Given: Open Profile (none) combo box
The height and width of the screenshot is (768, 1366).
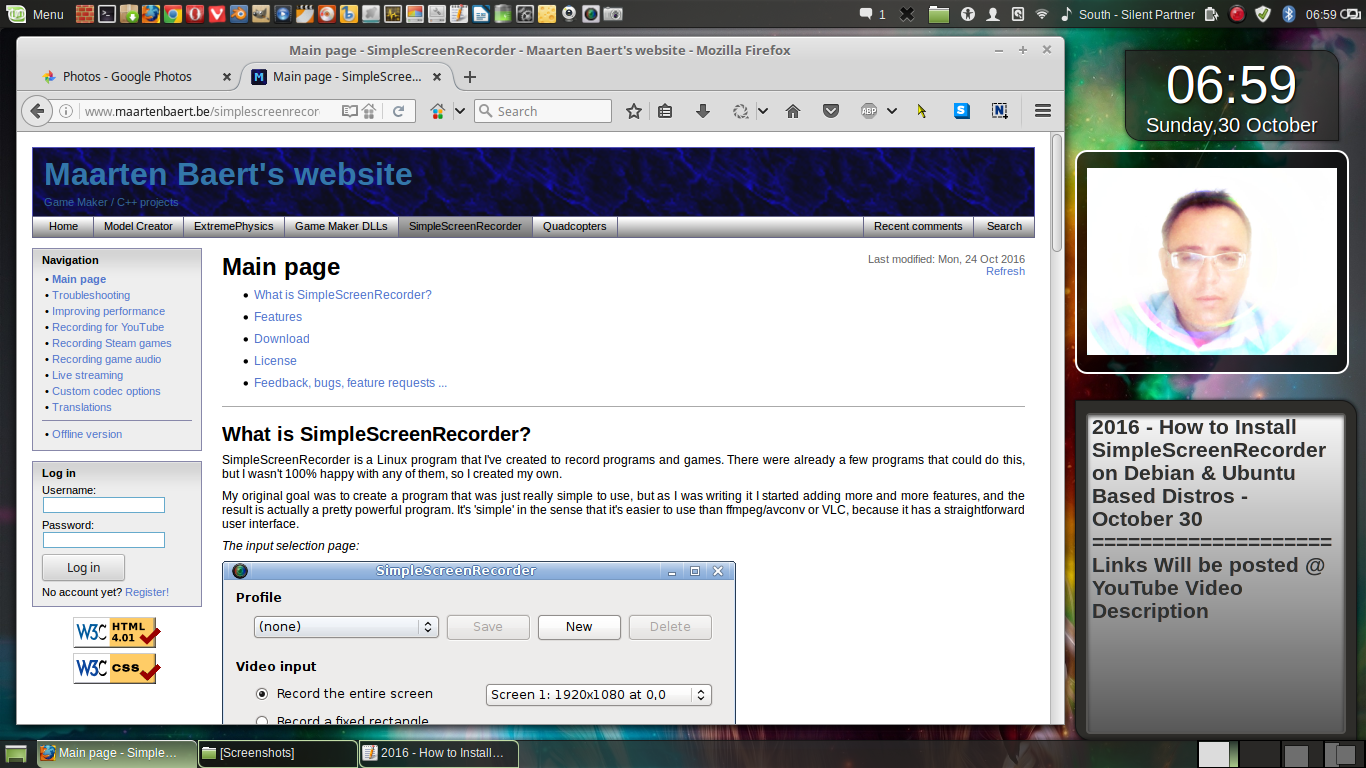Looking at the screenshot, I should click(x=346, y=627).
